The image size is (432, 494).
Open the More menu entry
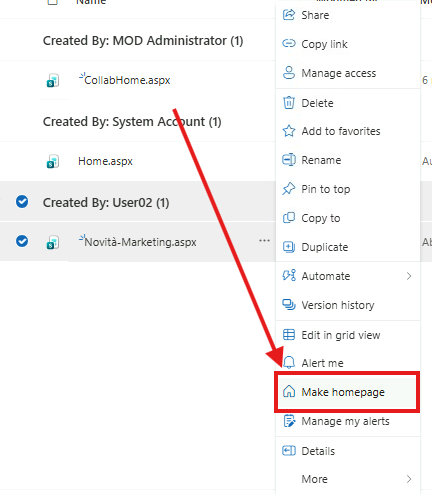click(x=348, y=479)
